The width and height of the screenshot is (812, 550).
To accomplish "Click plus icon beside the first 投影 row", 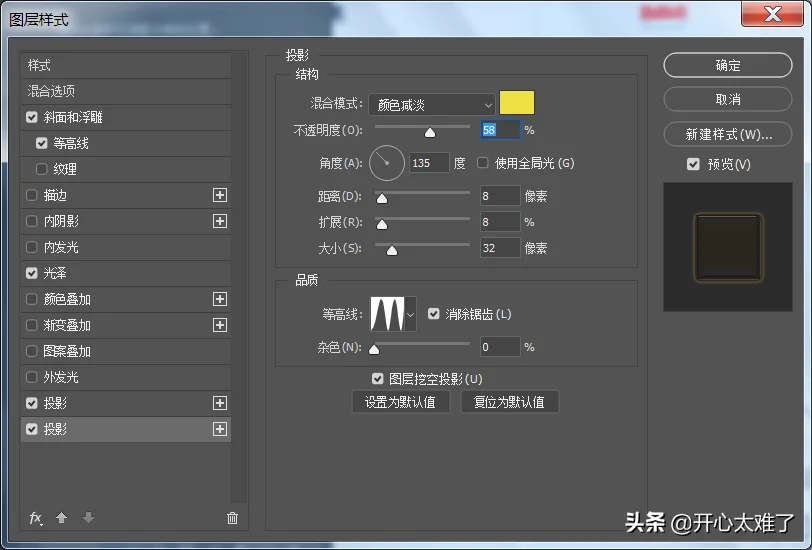I will pyautogui.click(x=220, y=403).
